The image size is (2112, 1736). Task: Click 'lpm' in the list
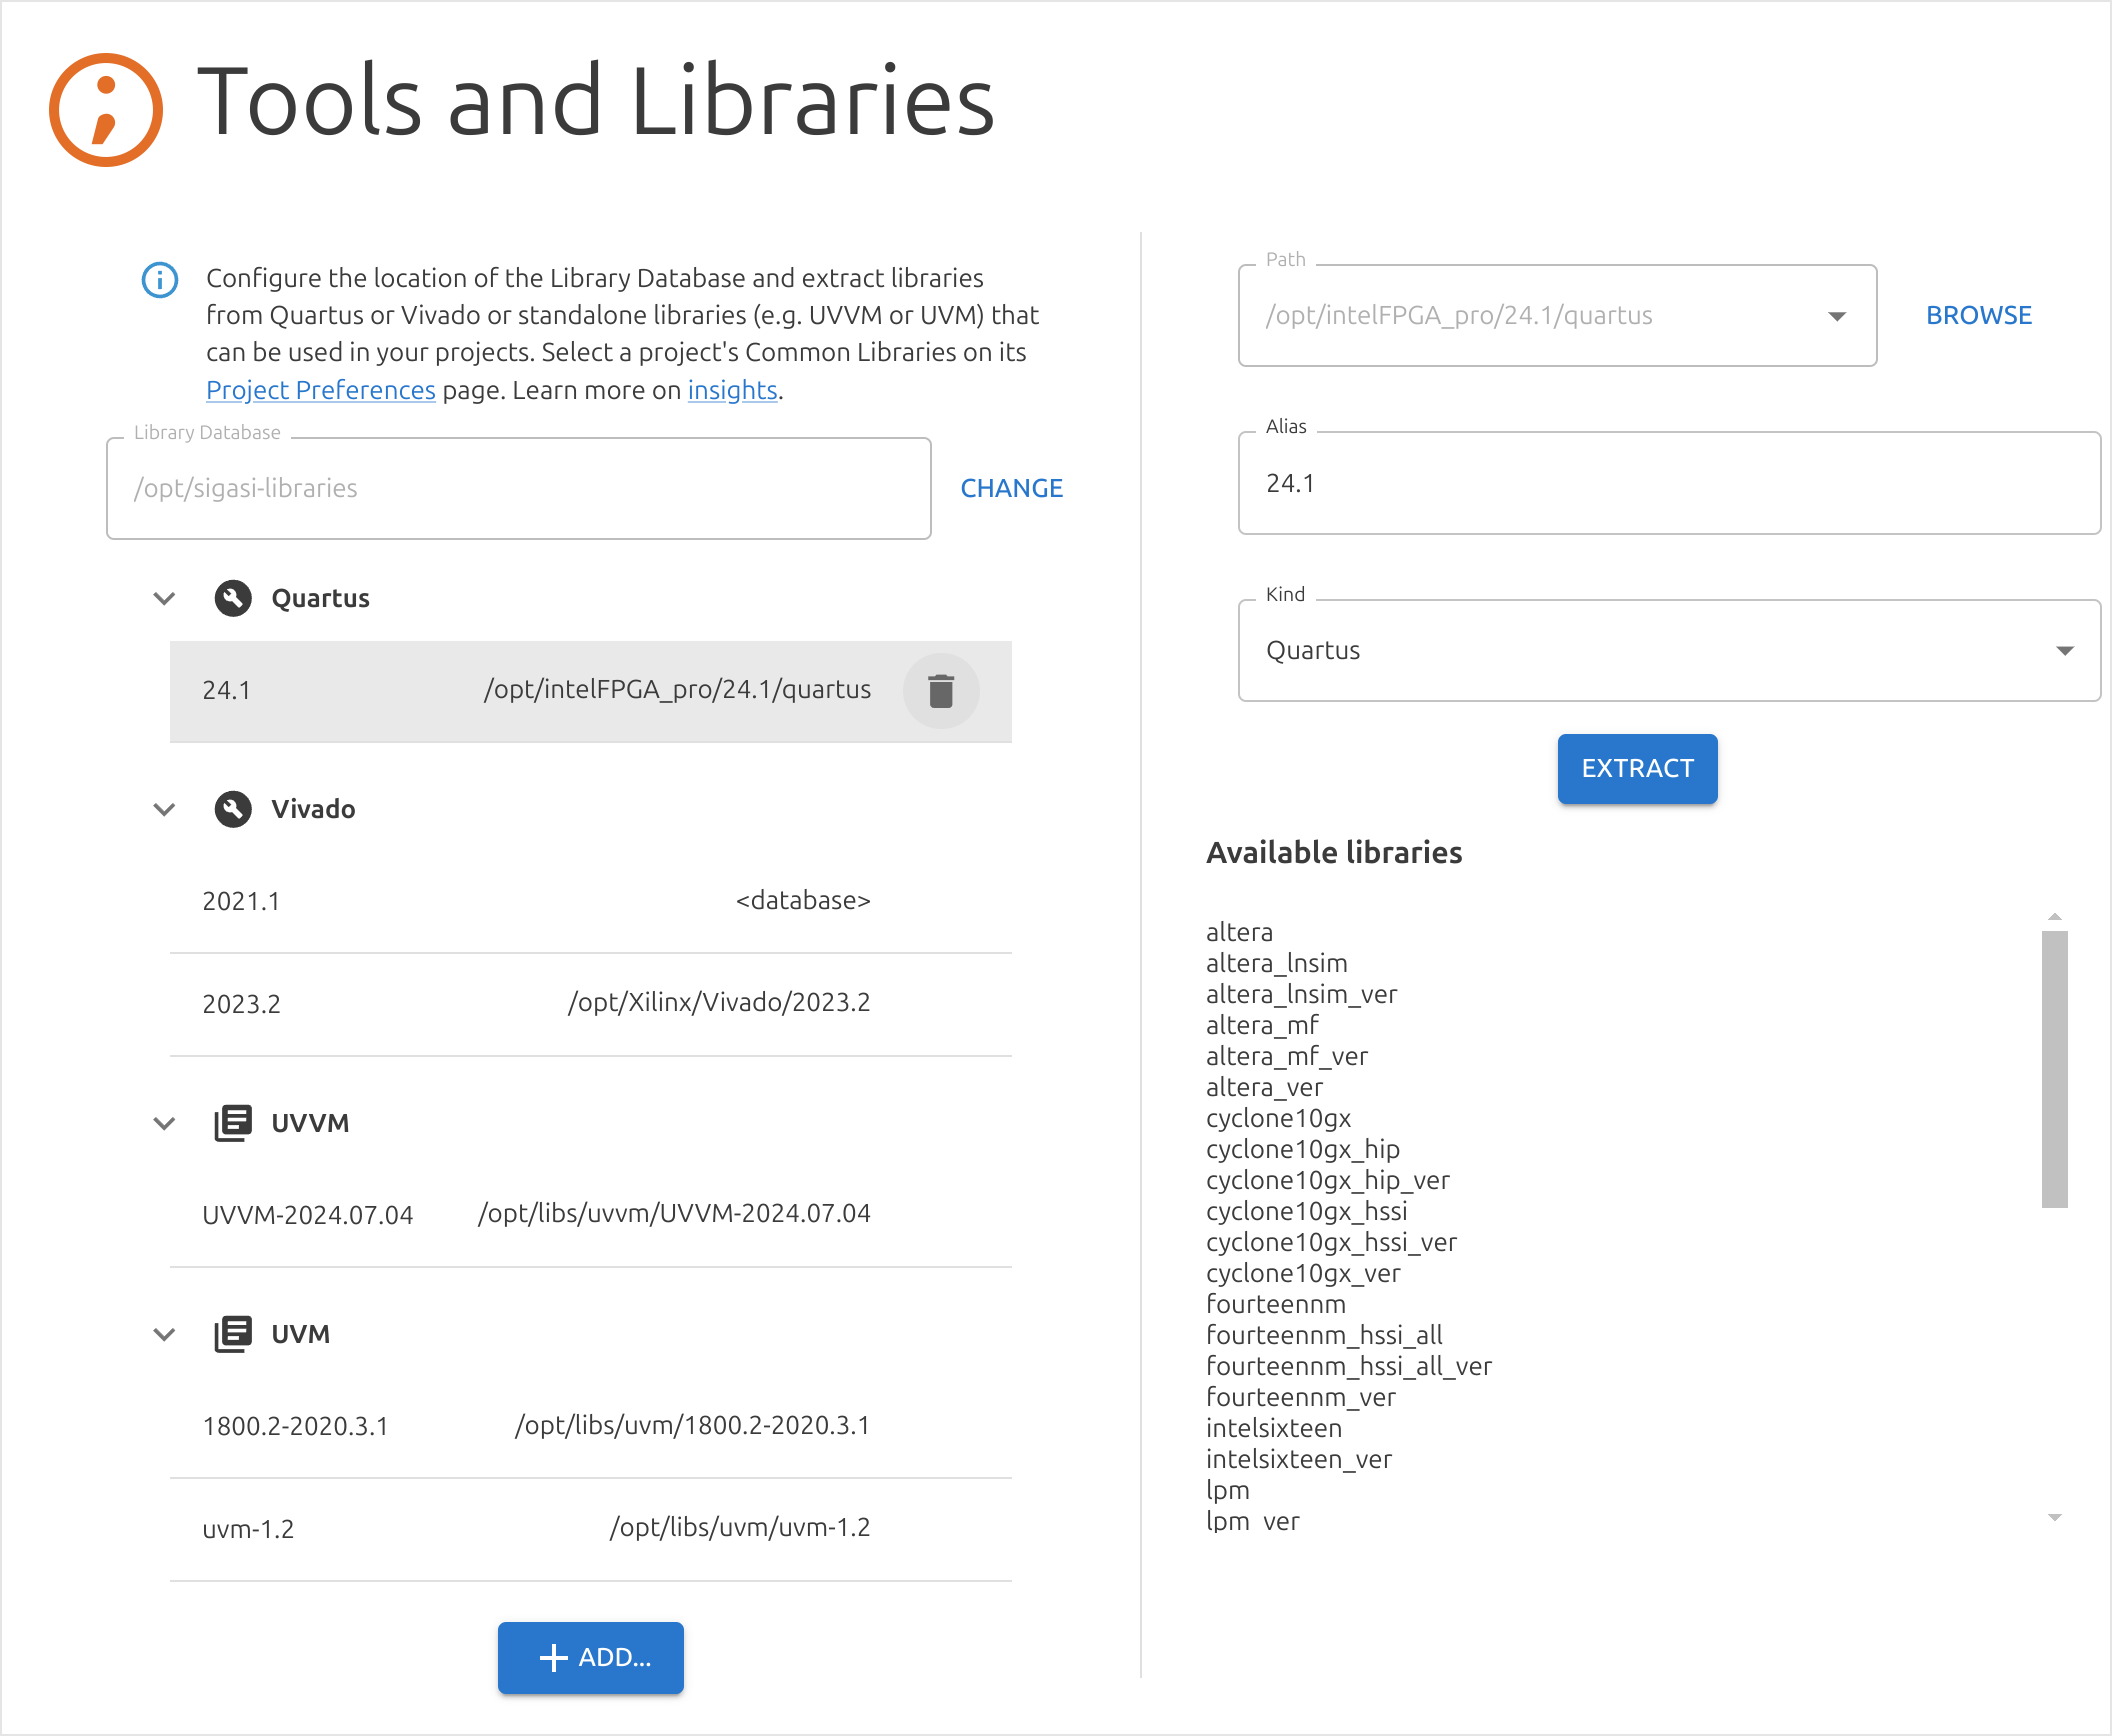[1227, 1490]
